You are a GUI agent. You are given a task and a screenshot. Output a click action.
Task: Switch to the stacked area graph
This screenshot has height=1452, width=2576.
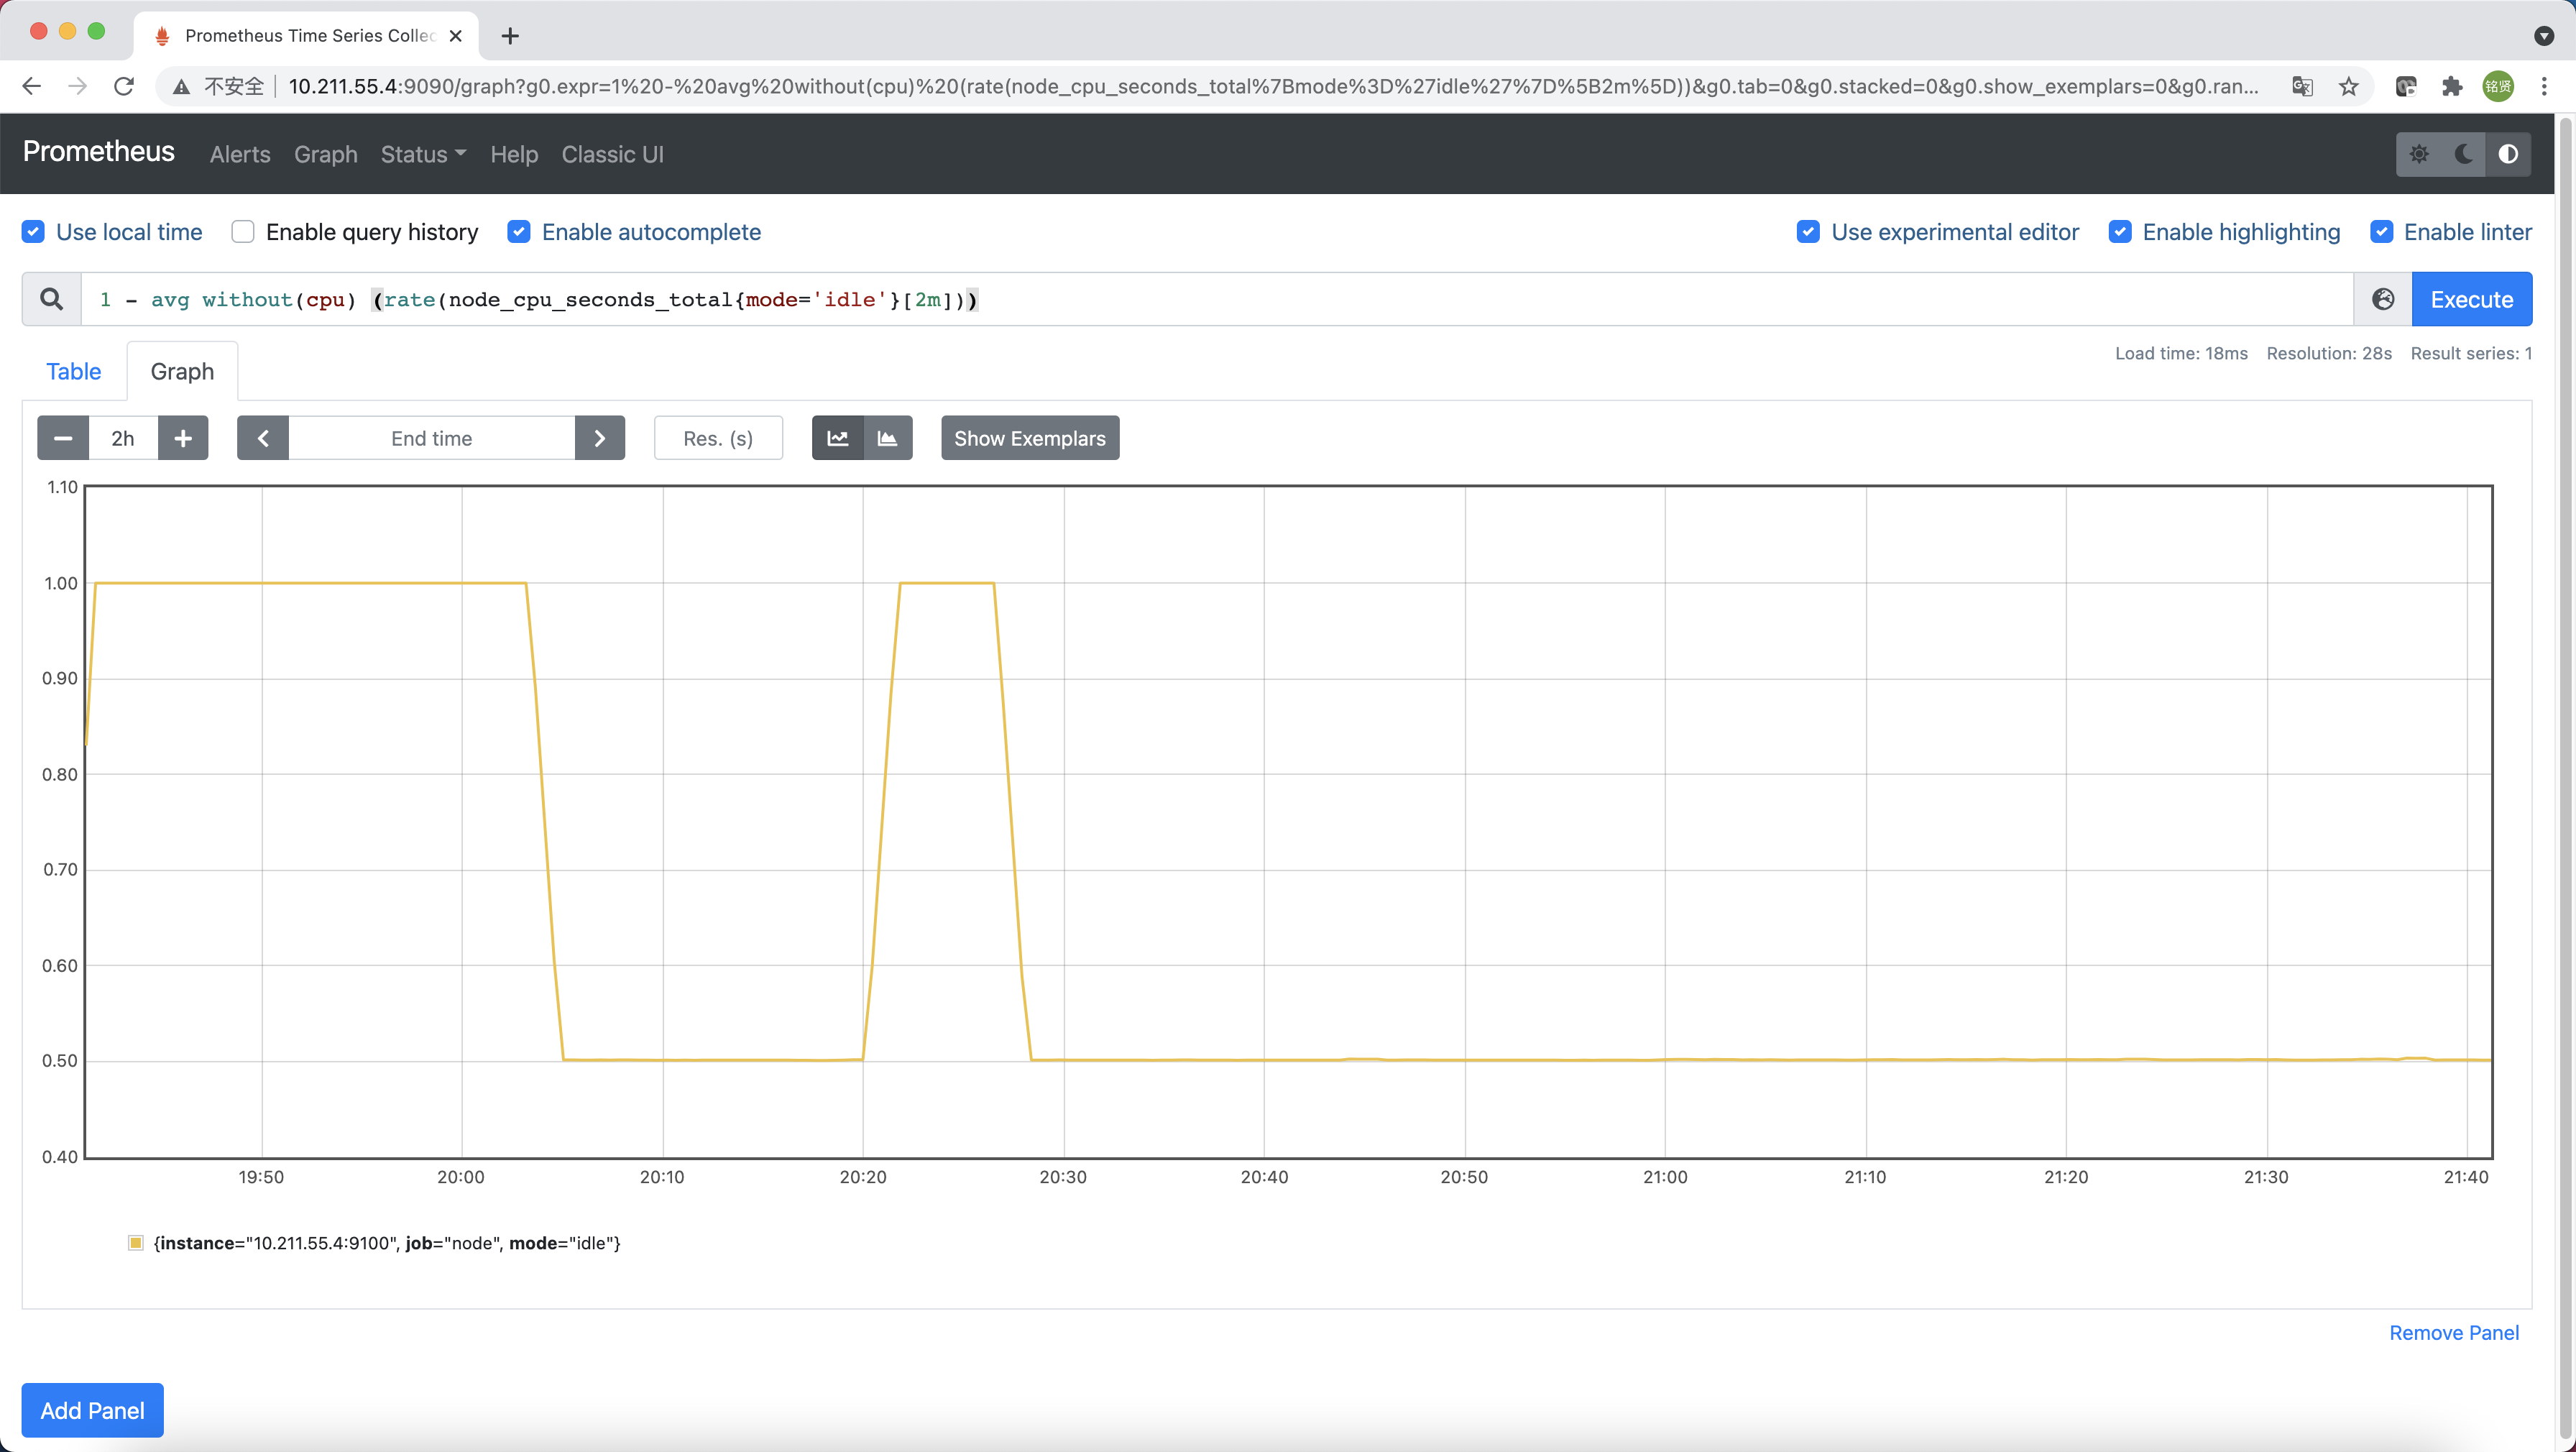coord(887,438)
